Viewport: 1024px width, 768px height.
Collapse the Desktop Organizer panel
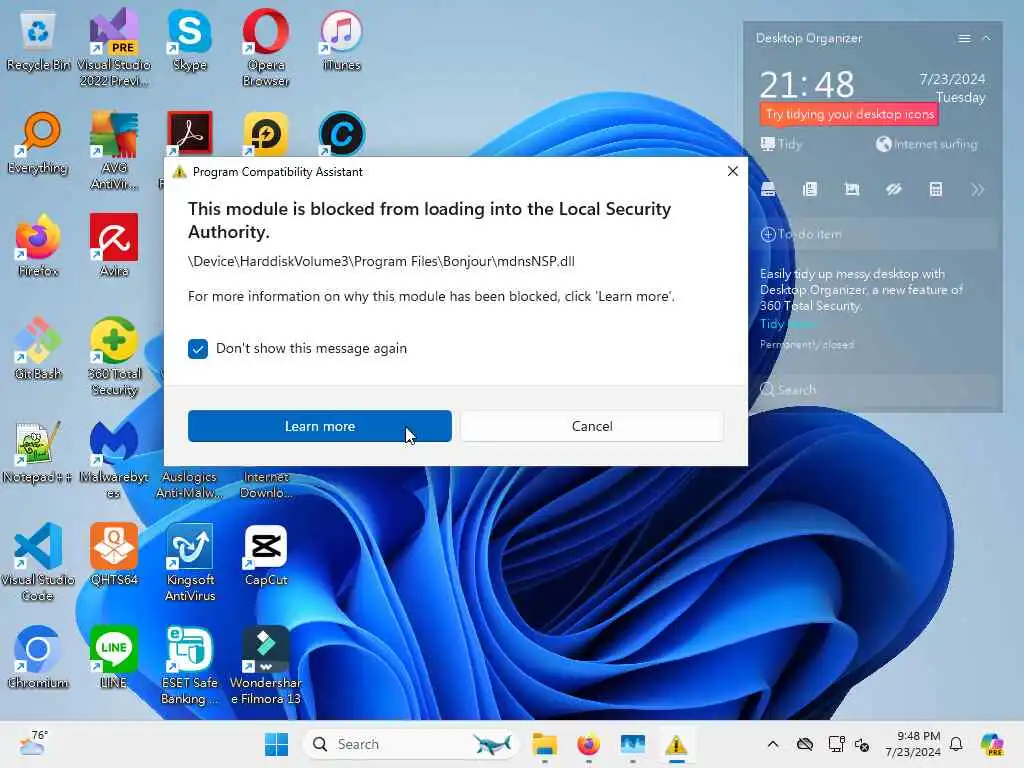point(986,39)
